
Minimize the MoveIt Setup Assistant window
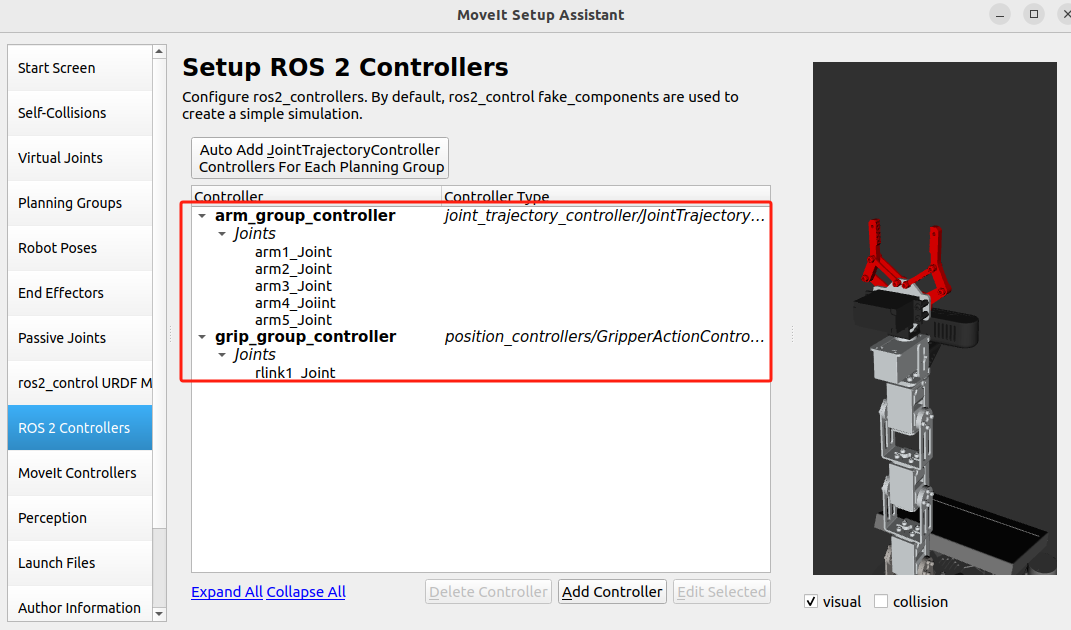(x=1000, y=14)
